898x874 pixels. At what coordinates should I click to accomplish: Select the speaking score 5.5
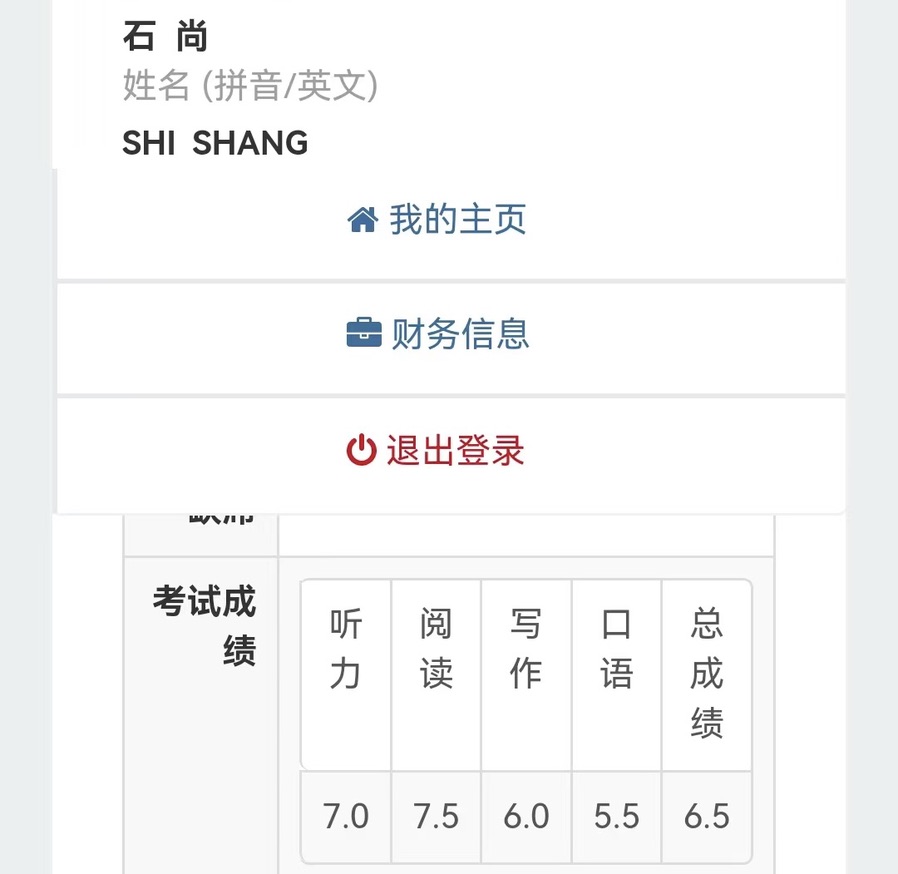[x=616, y=817]
